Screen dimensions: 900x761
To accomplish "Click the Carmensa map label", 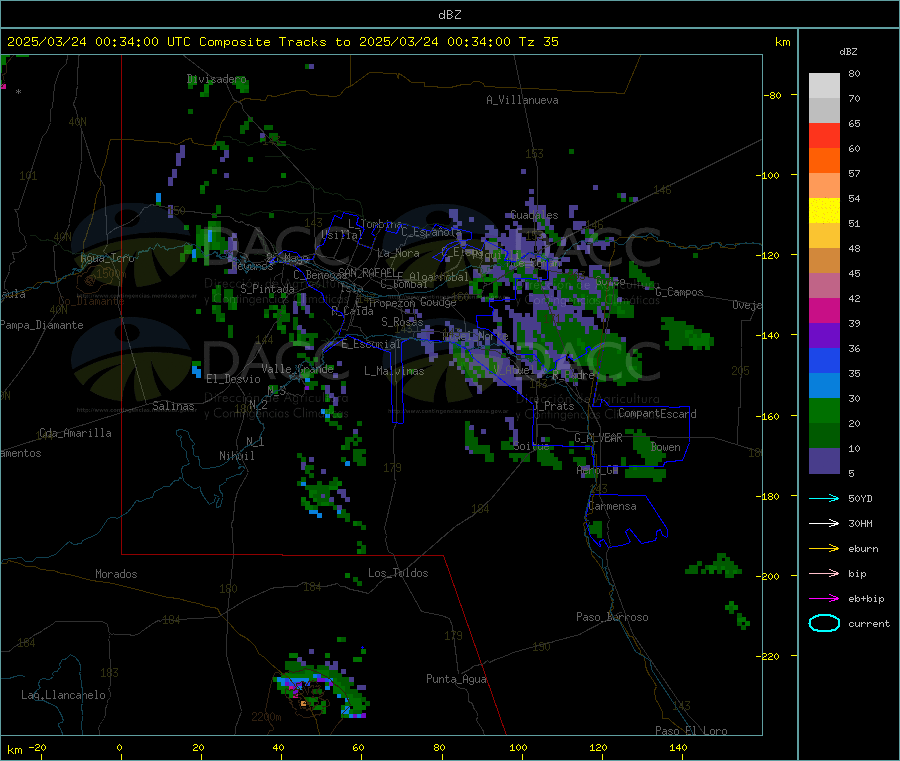I will click(612, 506).
